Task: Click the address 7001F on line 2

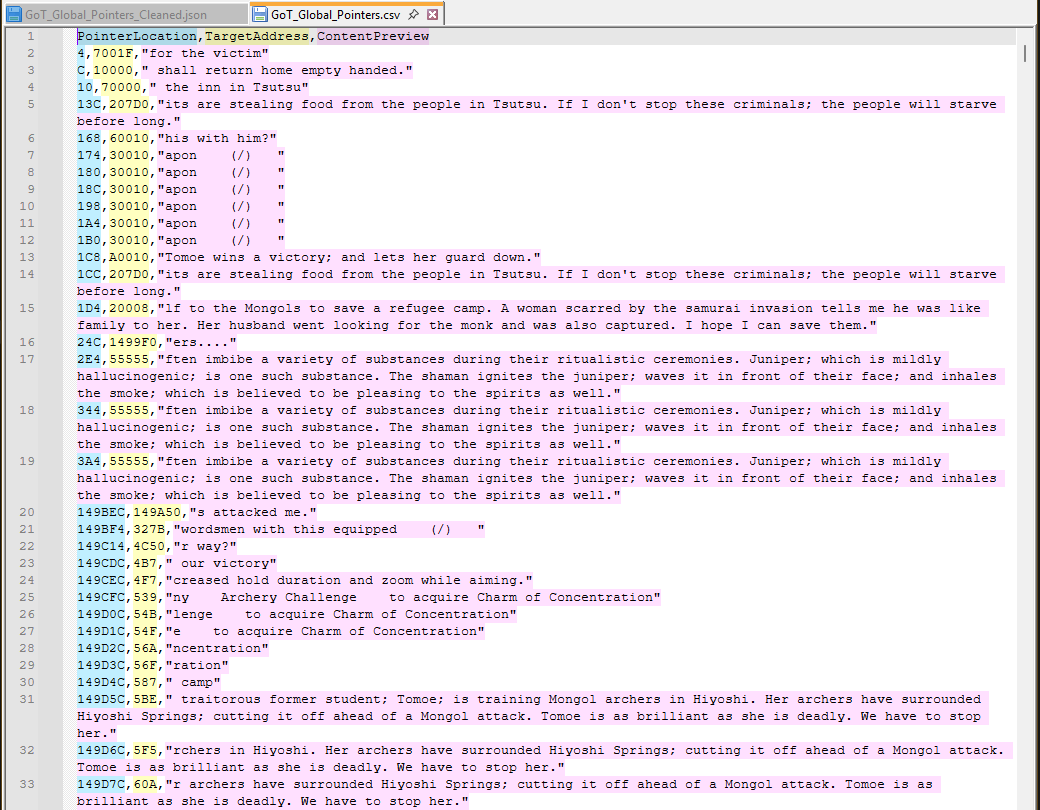Action: (113, 53)
